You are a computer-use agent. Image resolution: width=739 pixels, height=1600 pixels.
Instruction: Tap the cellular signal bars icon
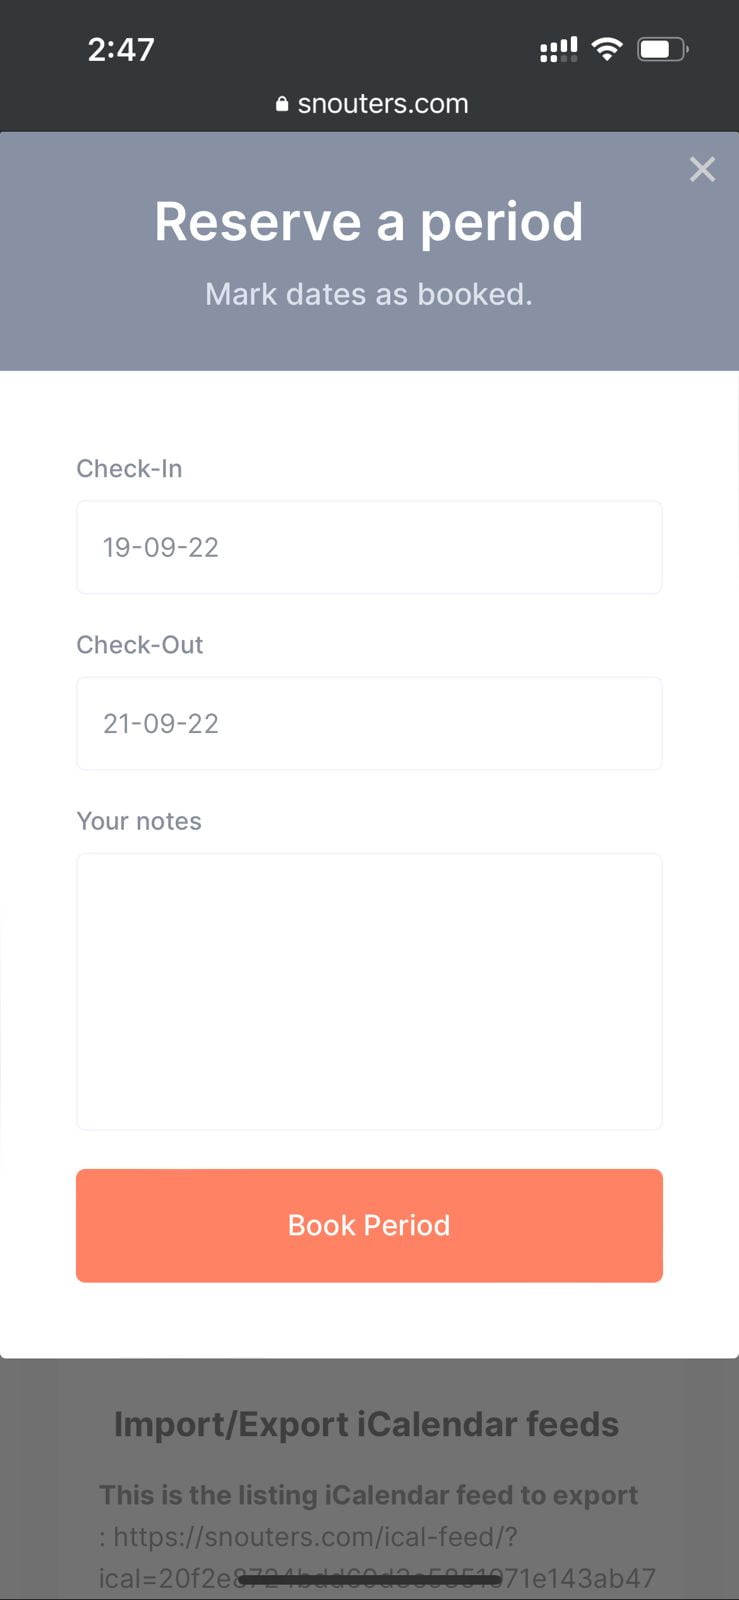(558, 49)
